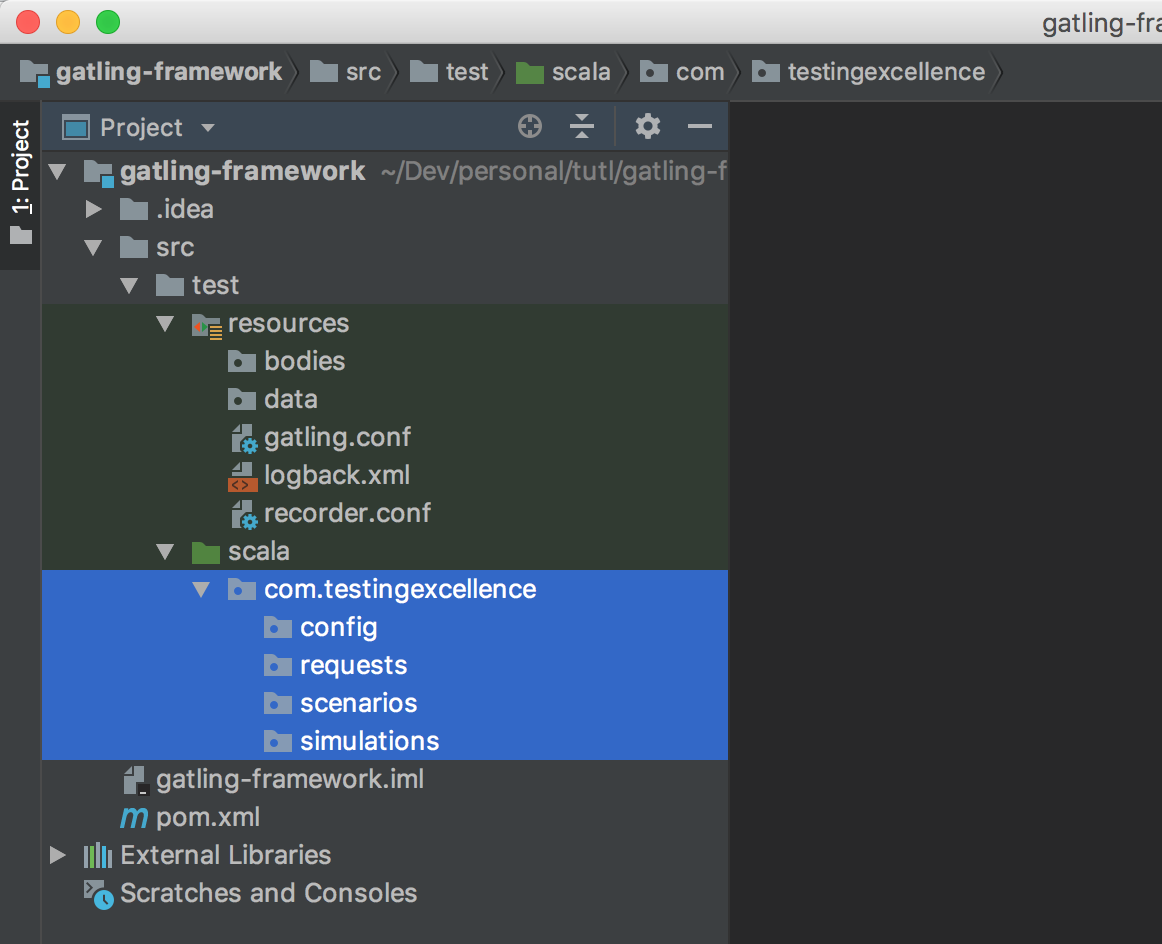This screenshot has width=1162, height=944.
Task: Select recorder.conf in the tree
Action: [347, 513]
